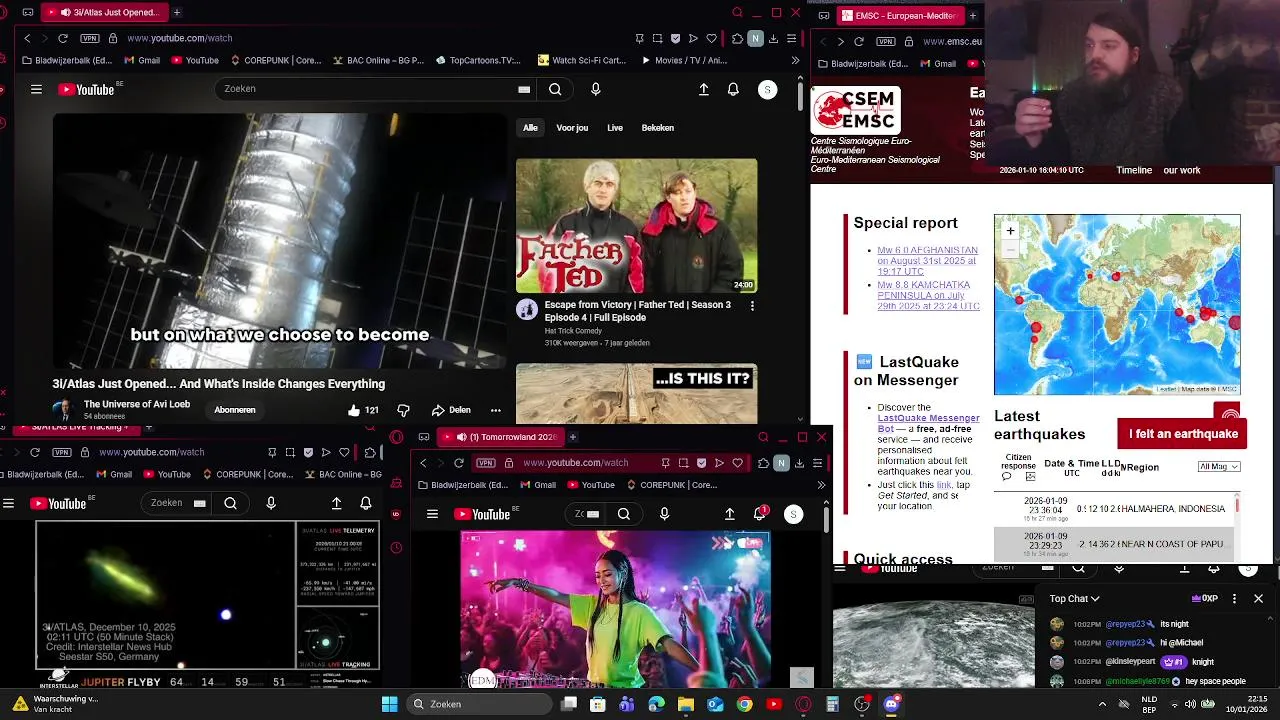Open notifications bell in top-left YouTube window
The height and width of the screenshot is (720, 1280).
tap(733, 89)
